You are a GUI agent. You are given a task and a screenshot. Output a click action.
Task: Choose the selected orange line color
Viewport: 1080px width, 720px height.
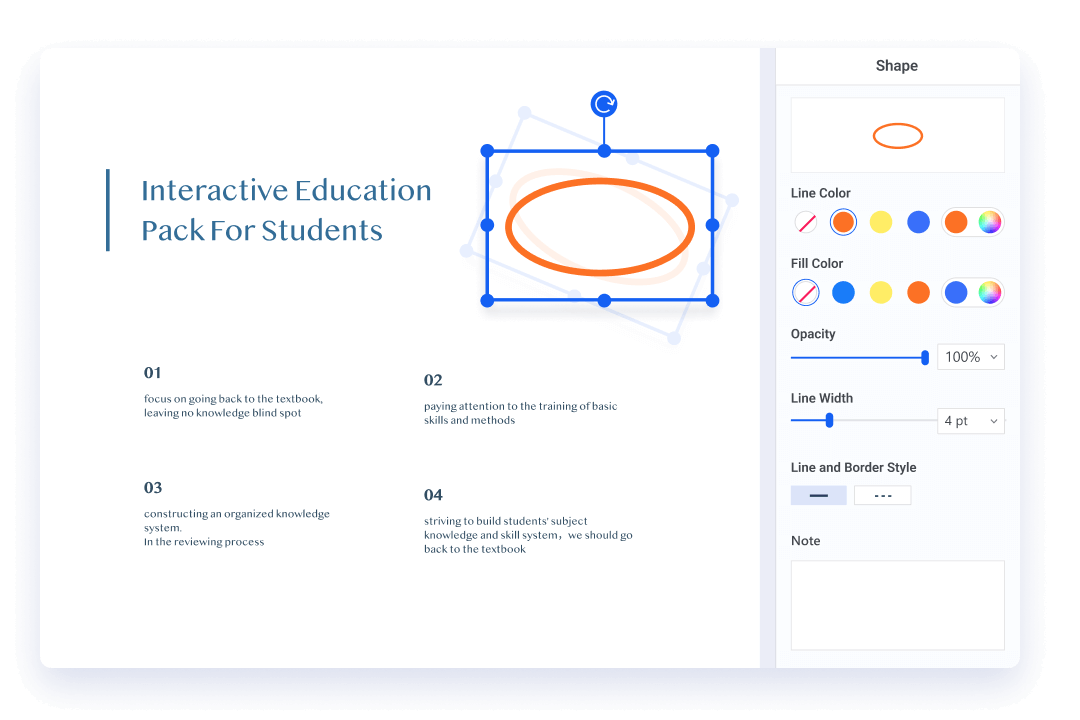(843, 222)
